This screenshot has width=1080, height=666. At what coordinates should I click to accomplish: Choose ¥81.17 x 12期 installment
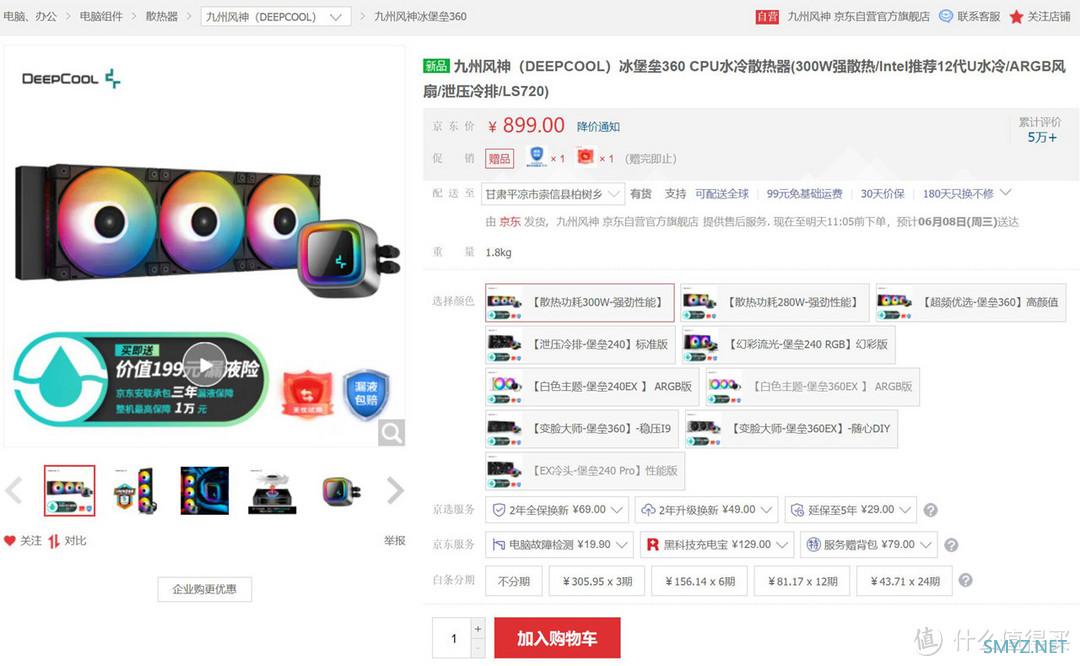pyautogui.click(x=802, y=581)
